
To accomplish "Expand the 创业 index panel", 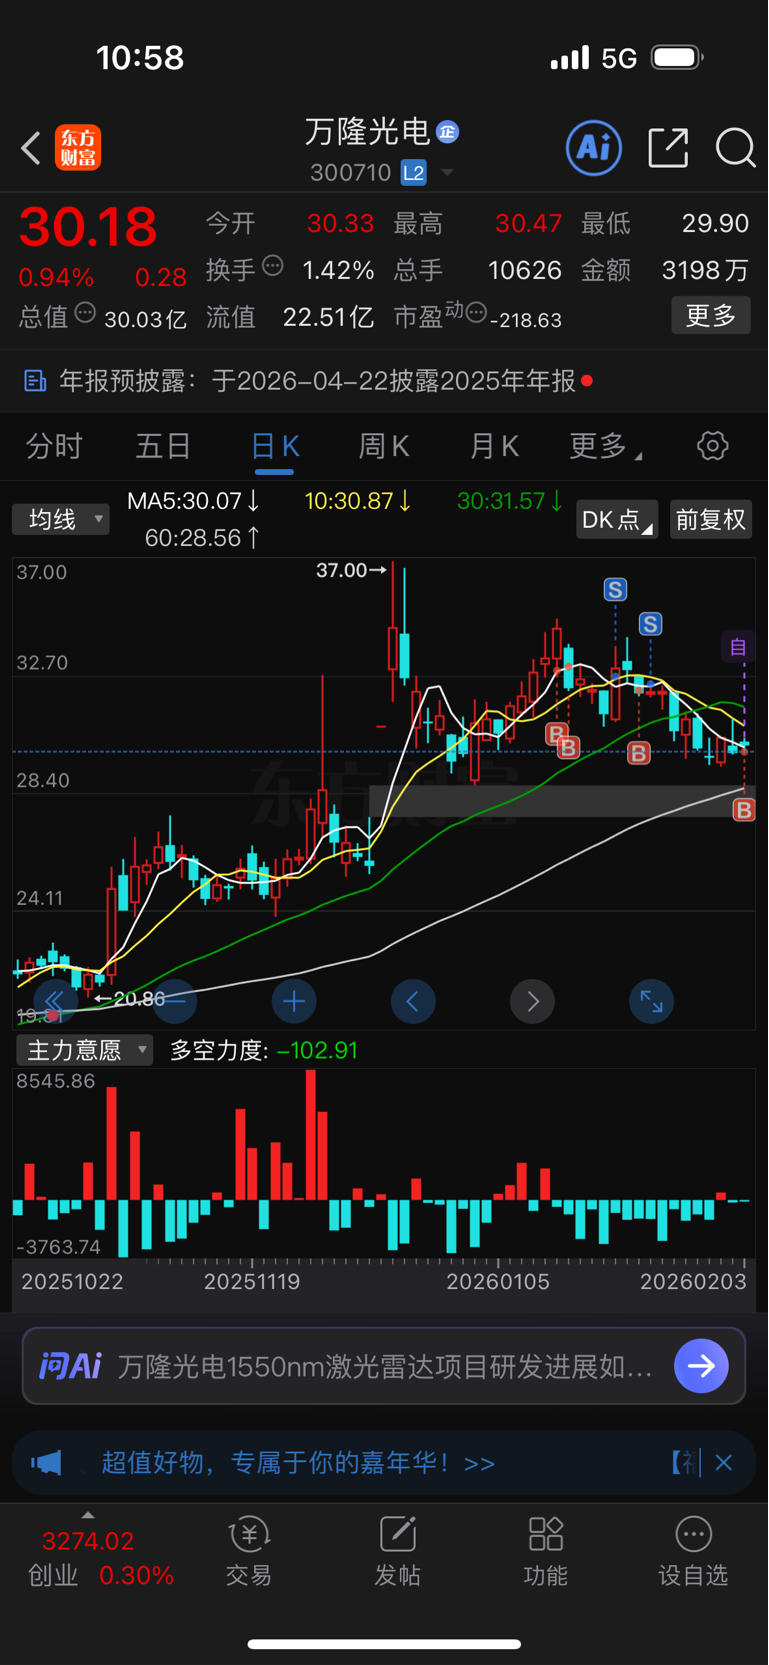I will point(88,1516).
